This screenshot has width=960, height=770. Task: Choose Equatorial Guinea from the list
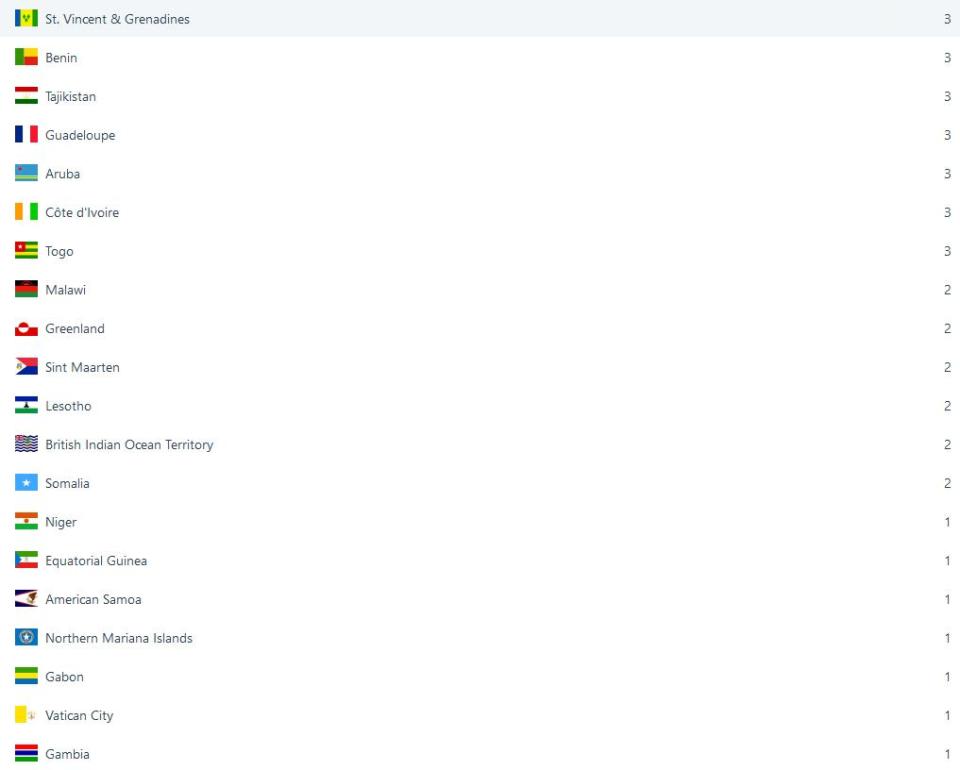(96, 561)
